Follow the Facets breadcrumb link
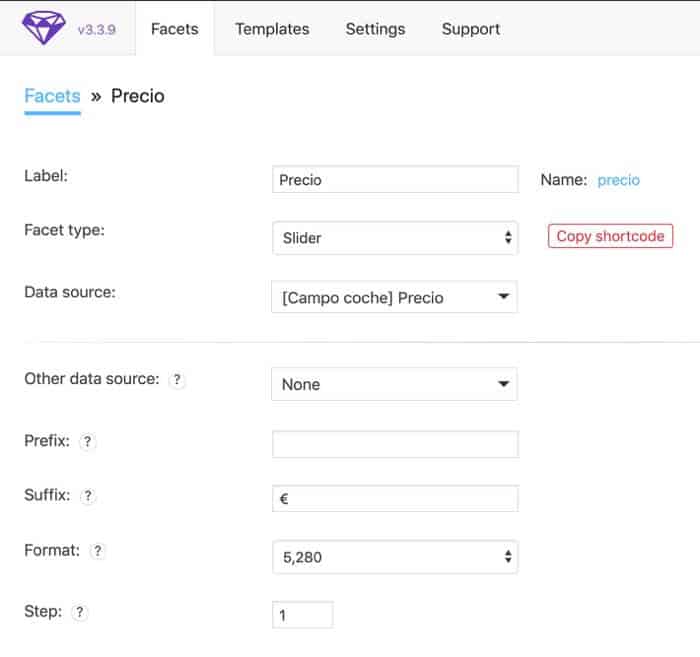This screenshot has width=700, height=657. 52,96
